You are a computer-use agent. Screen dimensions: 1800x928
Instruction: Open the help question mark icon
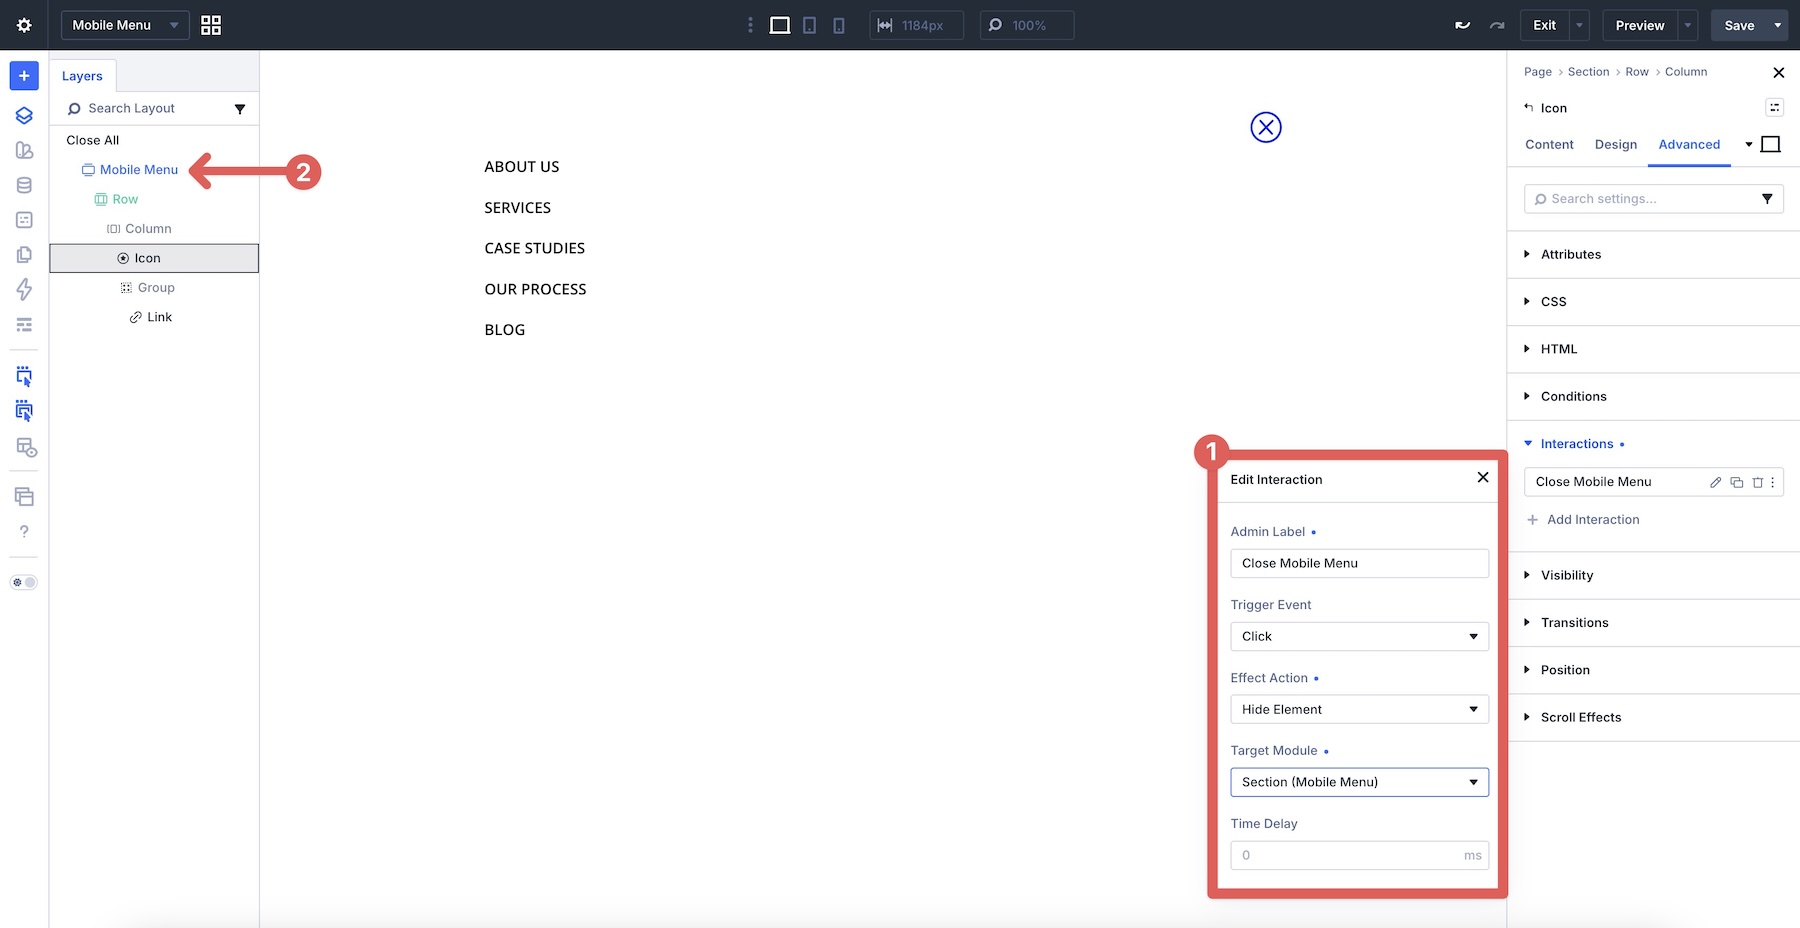click(24, 531)
